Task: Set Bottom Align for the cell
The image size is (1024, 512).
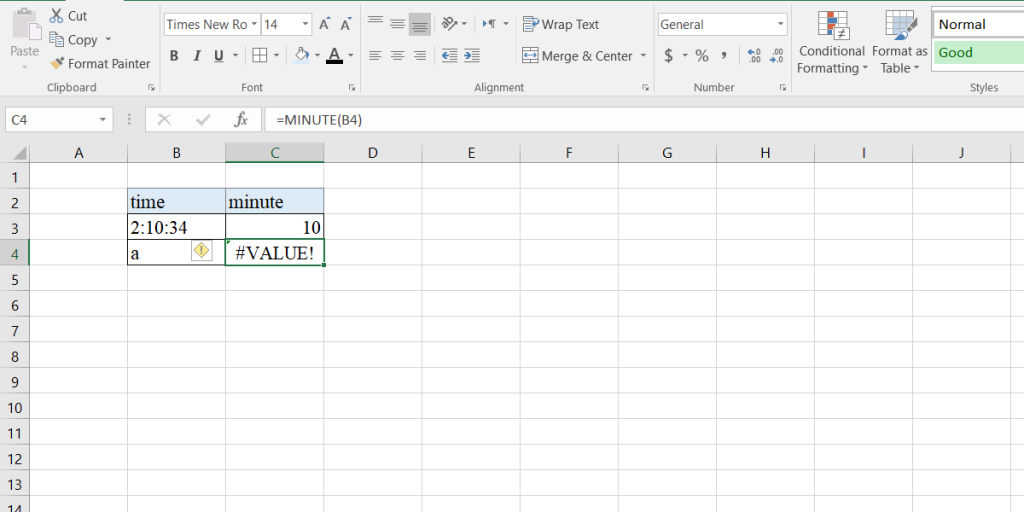Action: pos(420,25)
